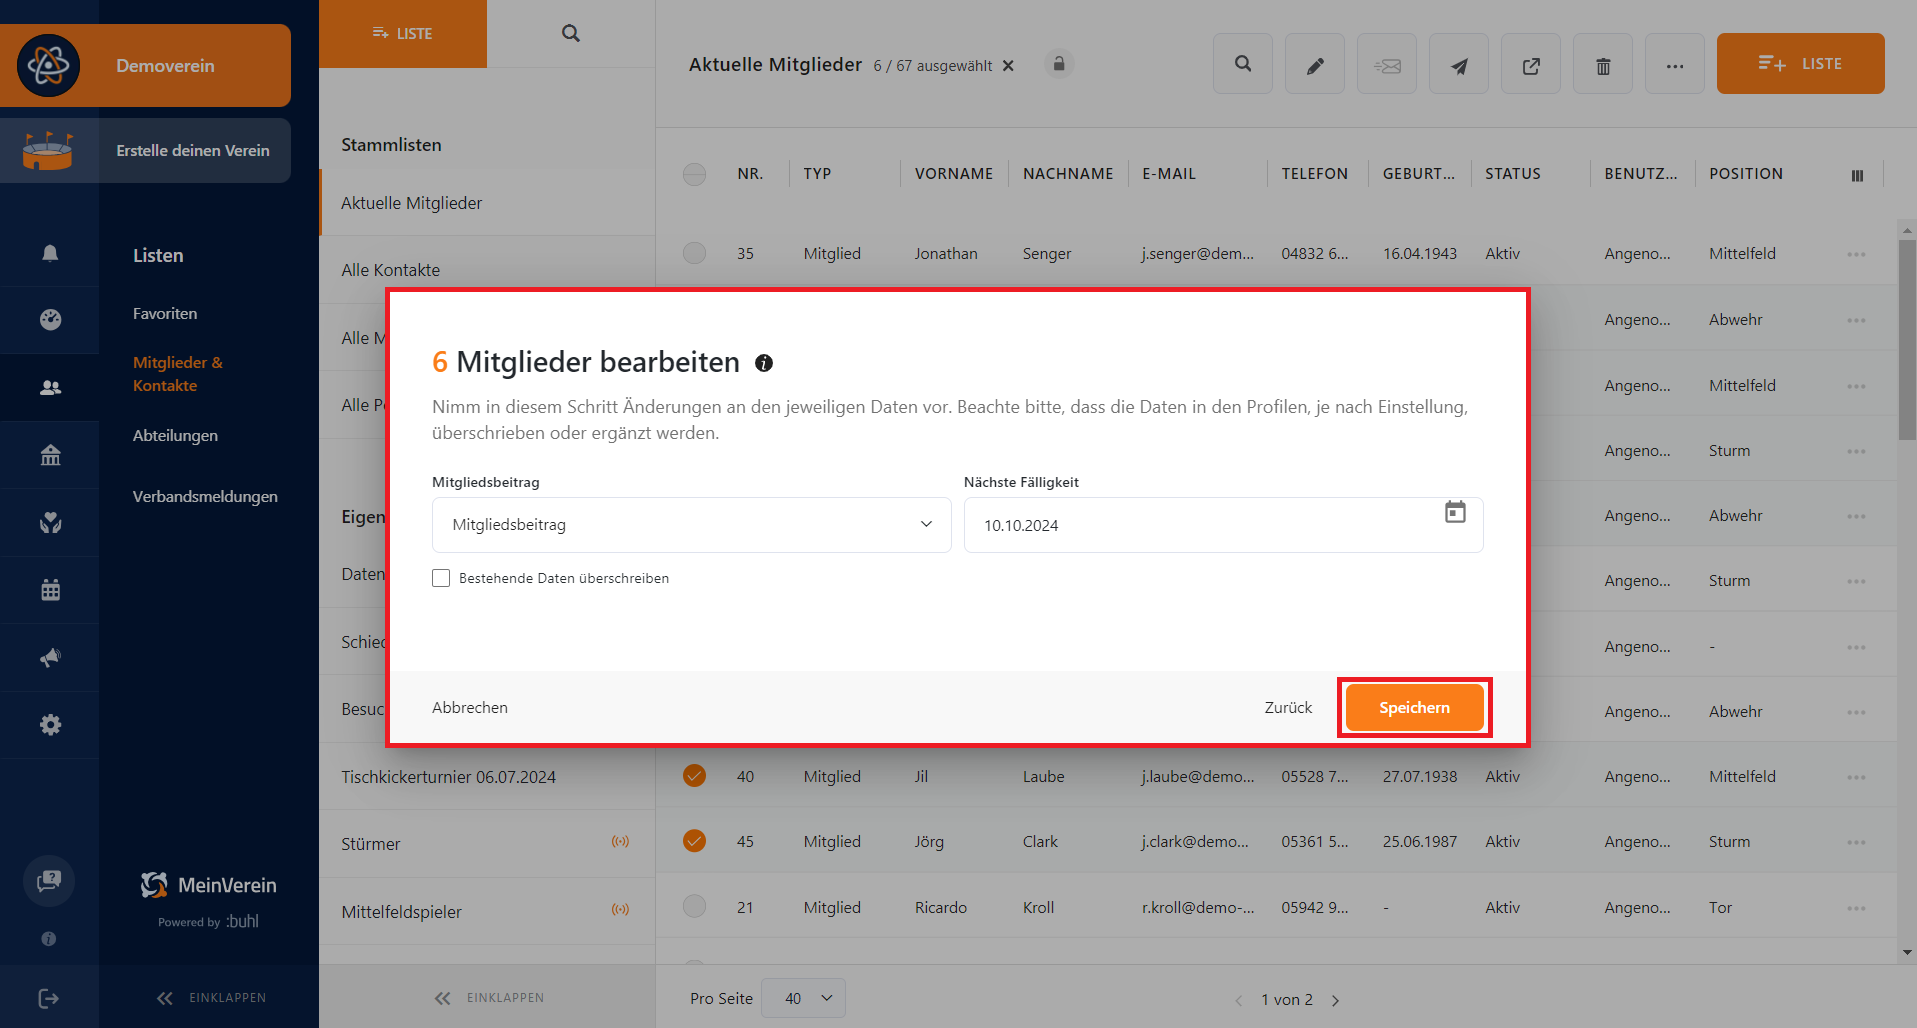This screenshot has height=1028, width=1917.
Task: Click Zurück in the dialog
Action: tap(1288, 707)
